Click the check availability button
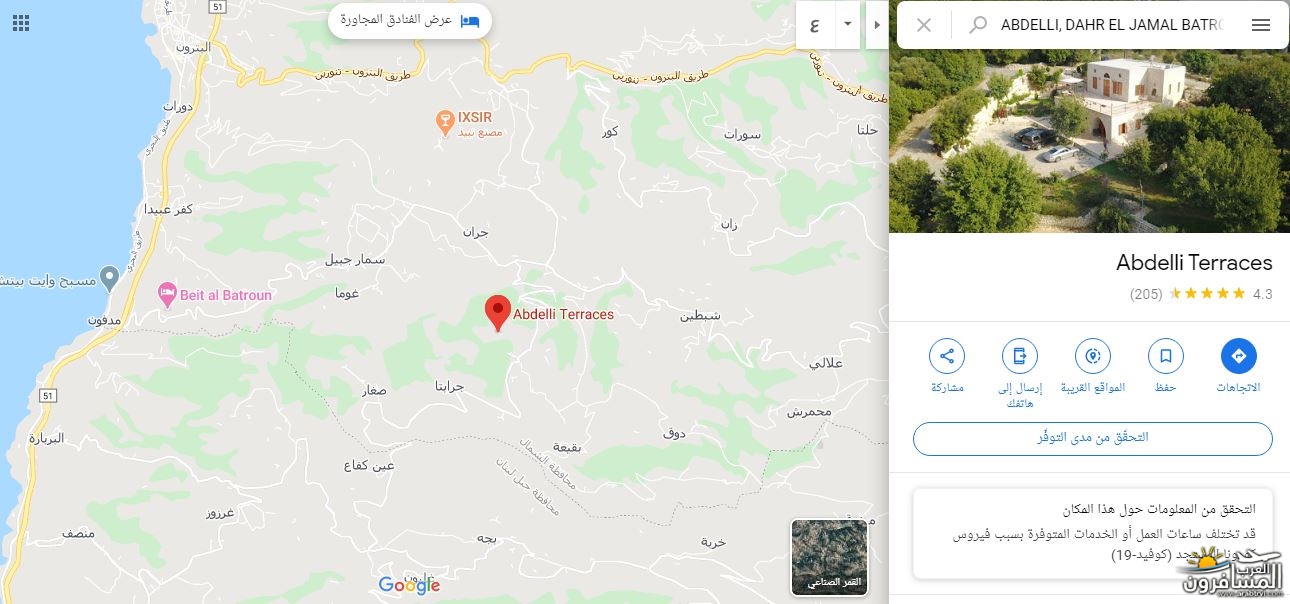Screen dimensions: 1290x604 point(1092,438)
